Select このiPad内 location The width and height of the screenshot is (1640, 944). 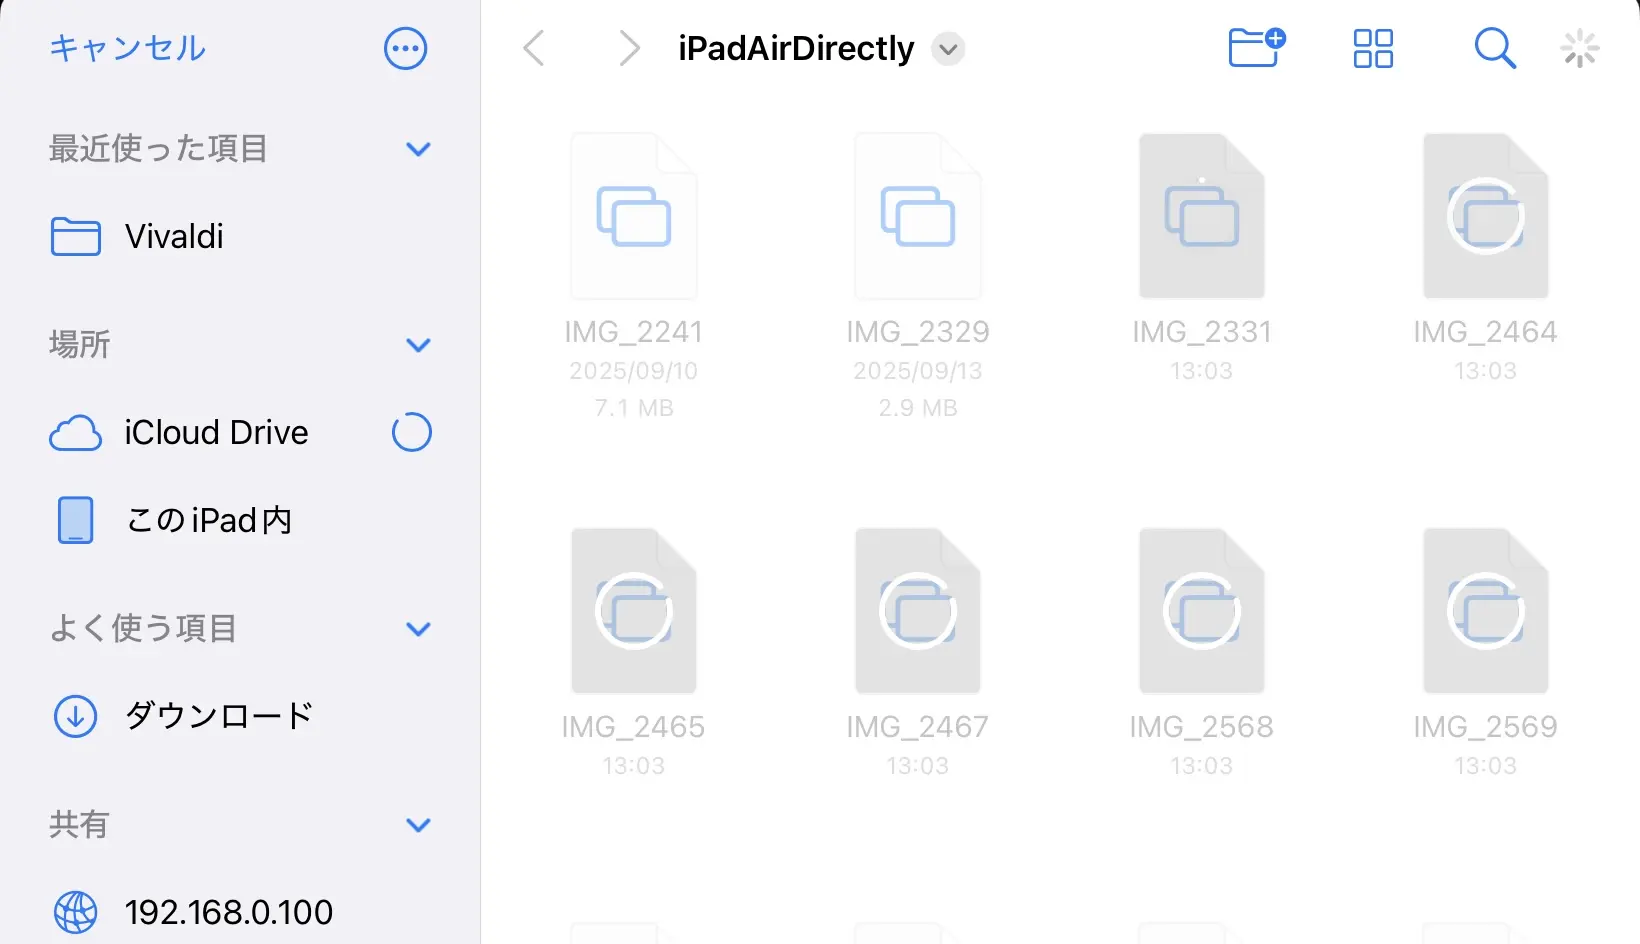pyautogui.click(x=208, y=520)
